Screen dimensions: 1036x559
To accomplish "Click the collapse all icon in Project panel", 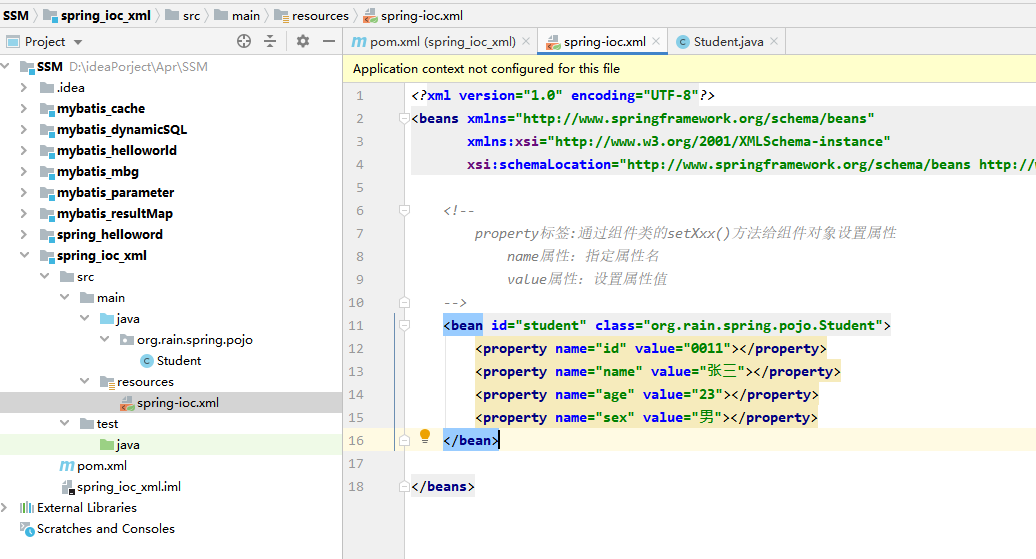I will point(270,41).
